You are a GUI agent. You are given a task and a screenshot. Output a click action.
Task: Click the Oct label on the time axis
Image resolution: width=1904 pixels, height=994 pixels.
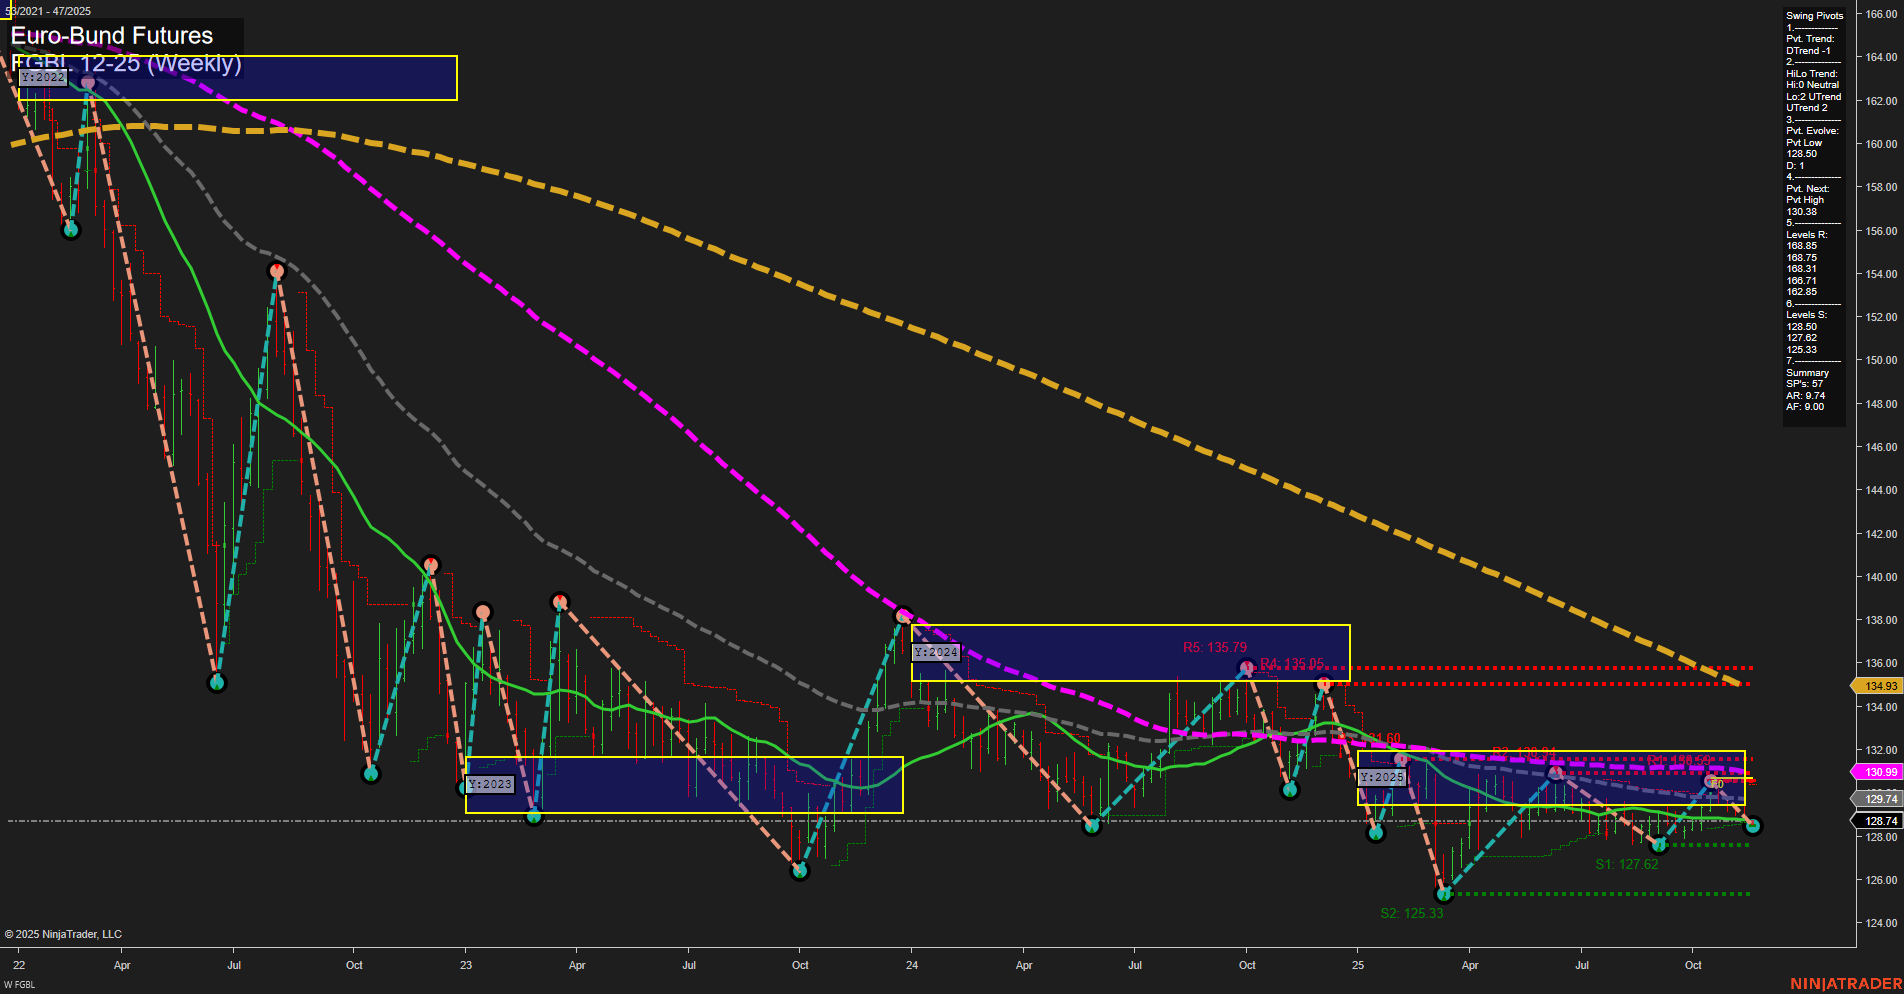[x=354, y=966]
